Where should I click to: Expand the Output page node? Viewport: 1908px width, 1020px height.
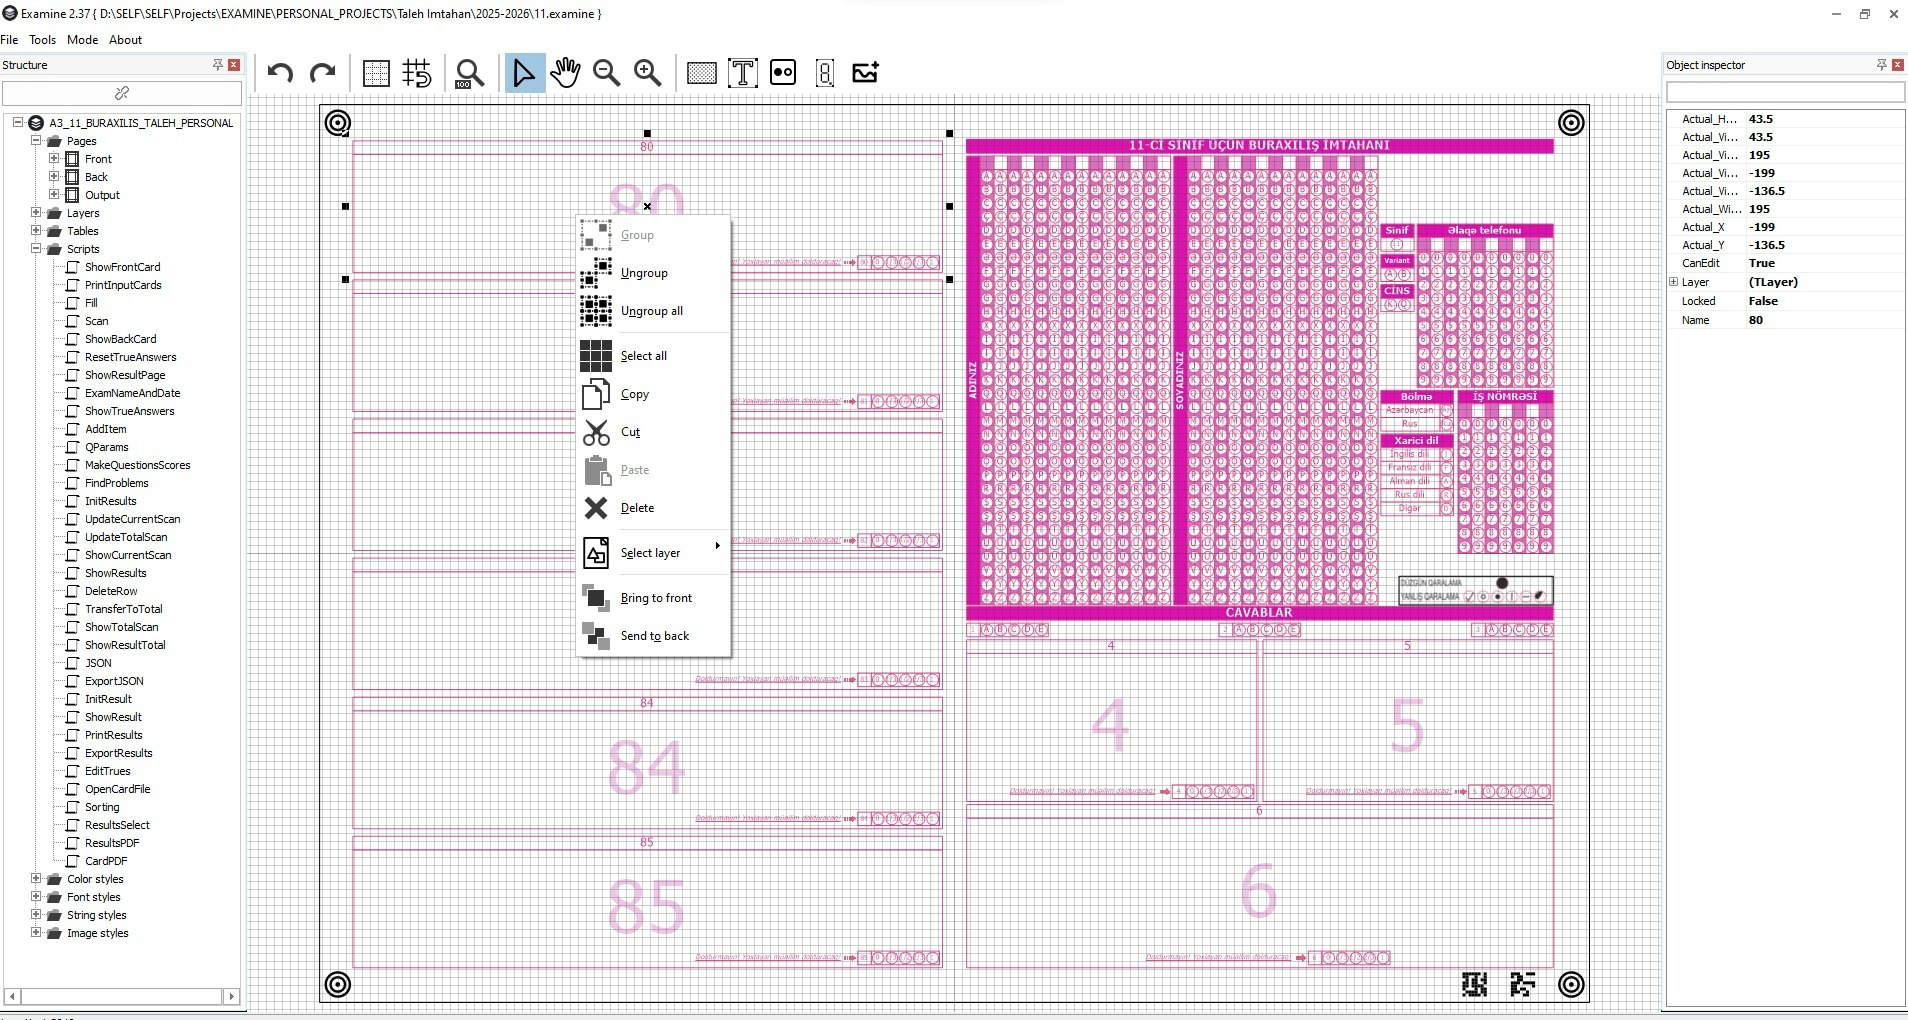[x=54, y=195]
